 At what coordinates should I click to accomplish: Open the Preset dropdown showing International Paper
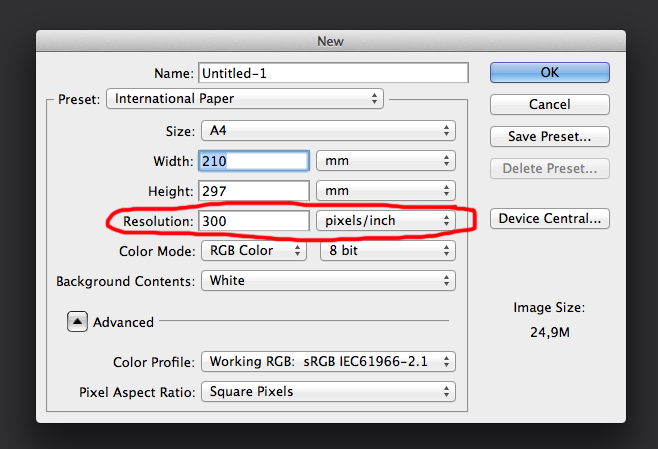pos(246,99)
